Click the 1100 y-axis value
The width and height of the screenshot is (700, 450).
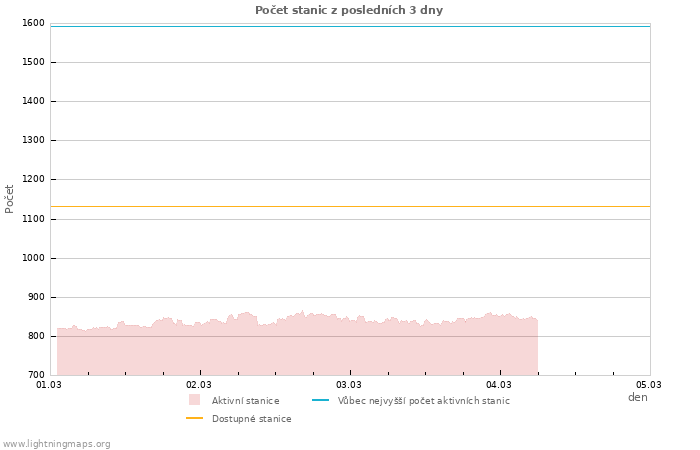tap(33, 219)
